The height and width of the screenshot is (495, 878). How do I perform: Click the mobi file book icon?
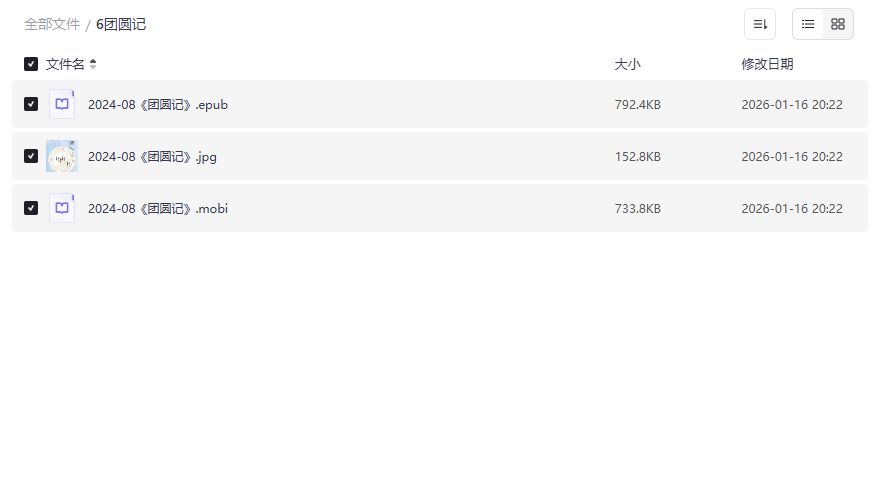point(62,208)
